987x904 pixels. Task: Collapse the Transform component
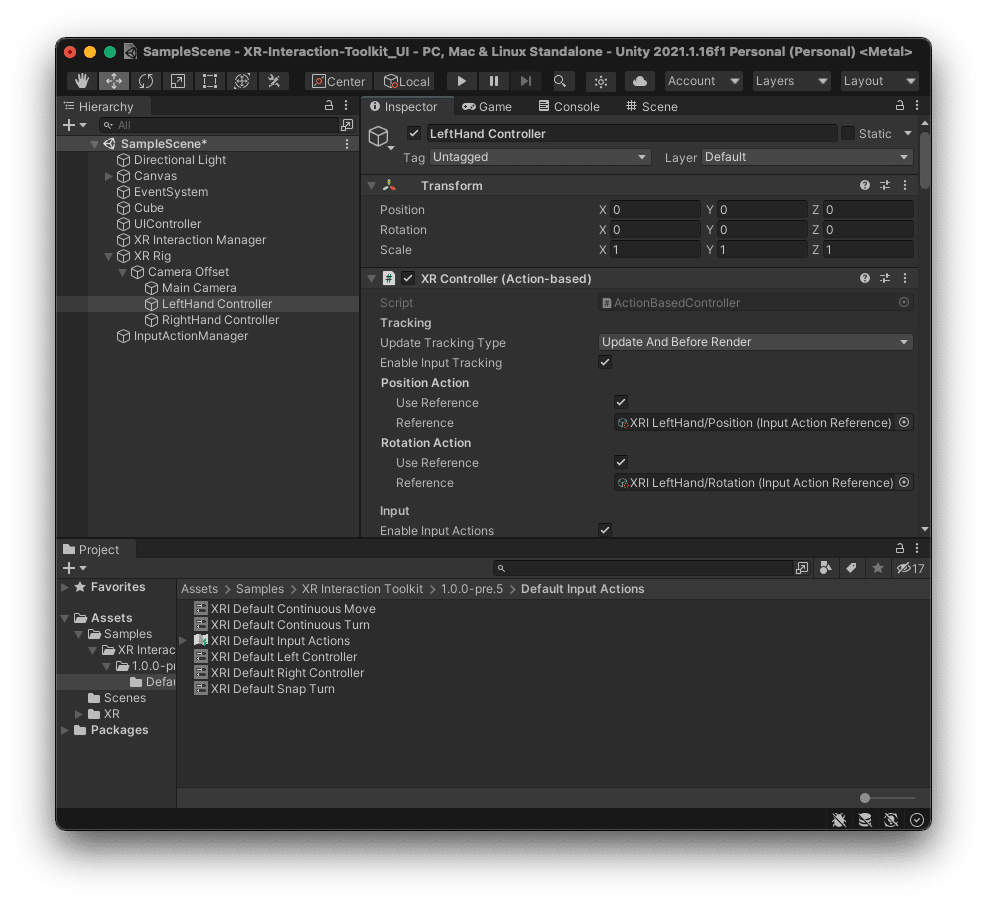pyautogui.click(x=371, y=186)
